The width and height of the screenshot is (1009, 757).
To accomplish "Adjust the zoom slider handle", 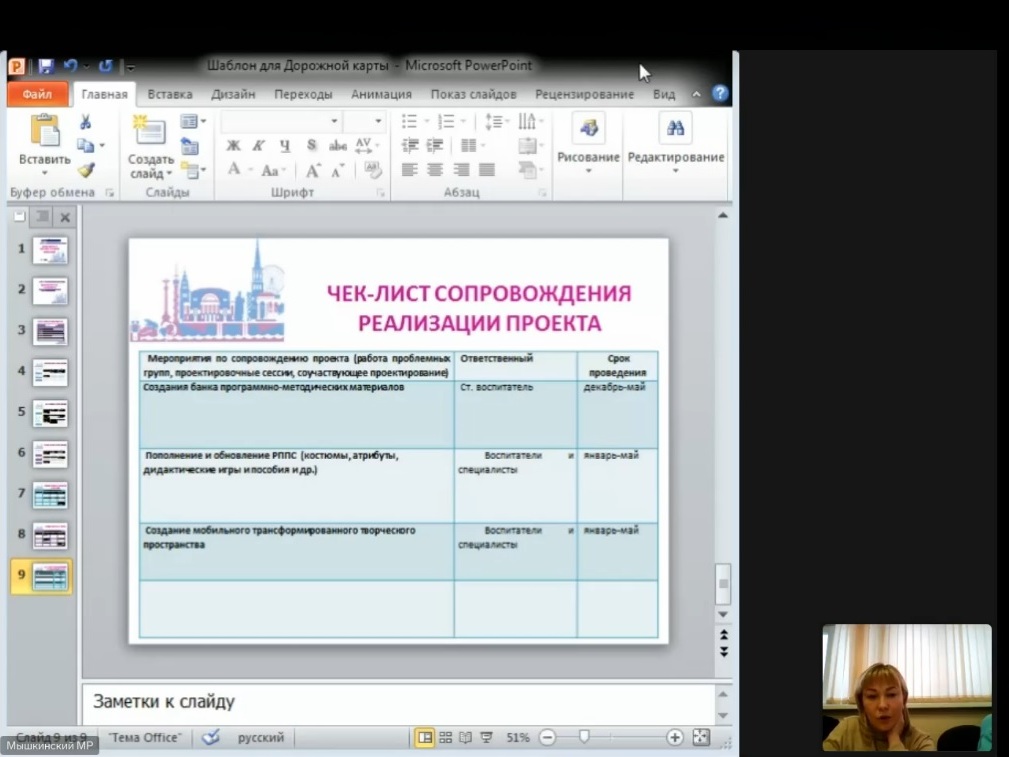I will tap(584, 736).
